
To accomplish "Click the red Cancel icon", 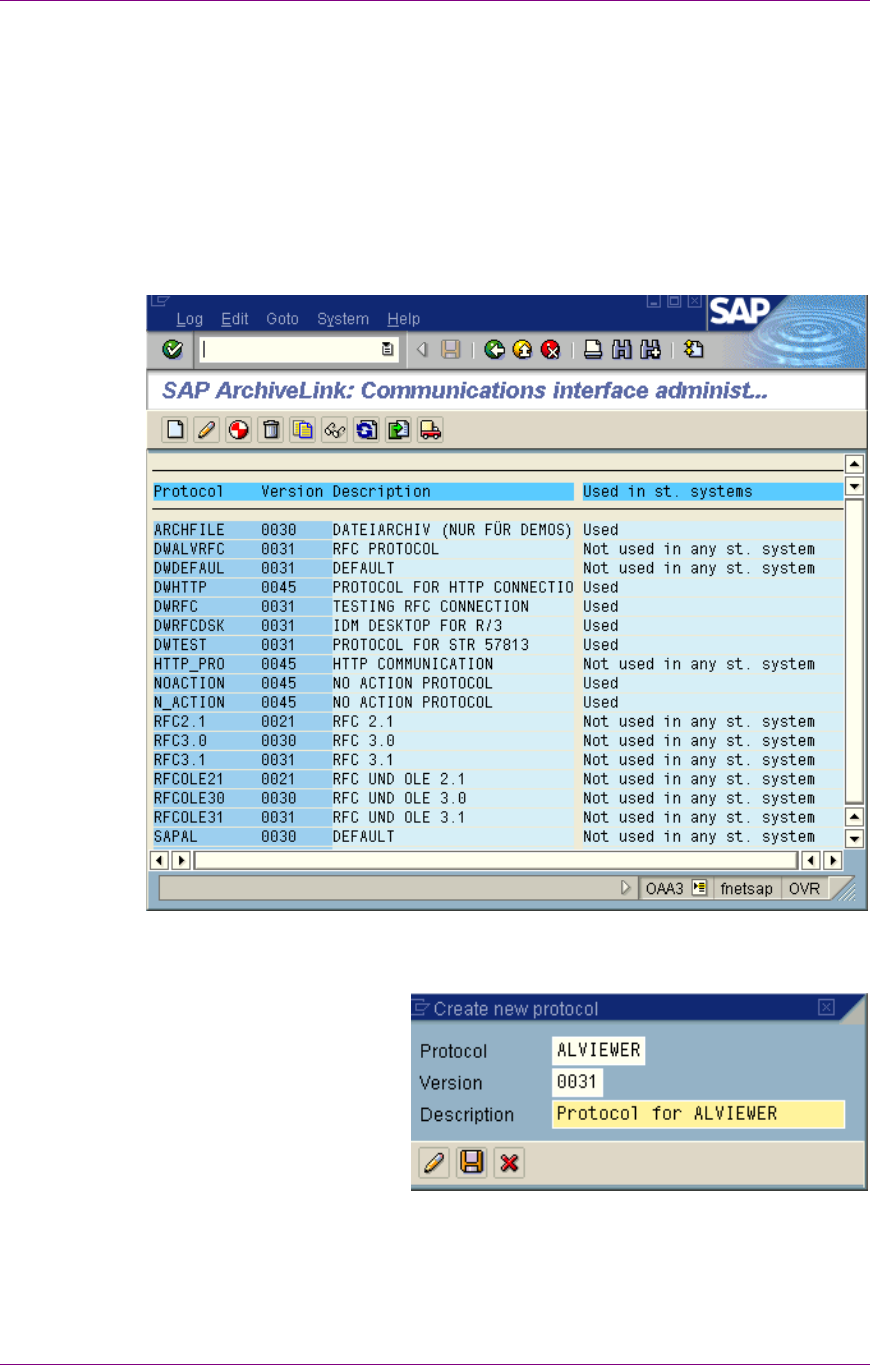I will click(x=550, y=350).
